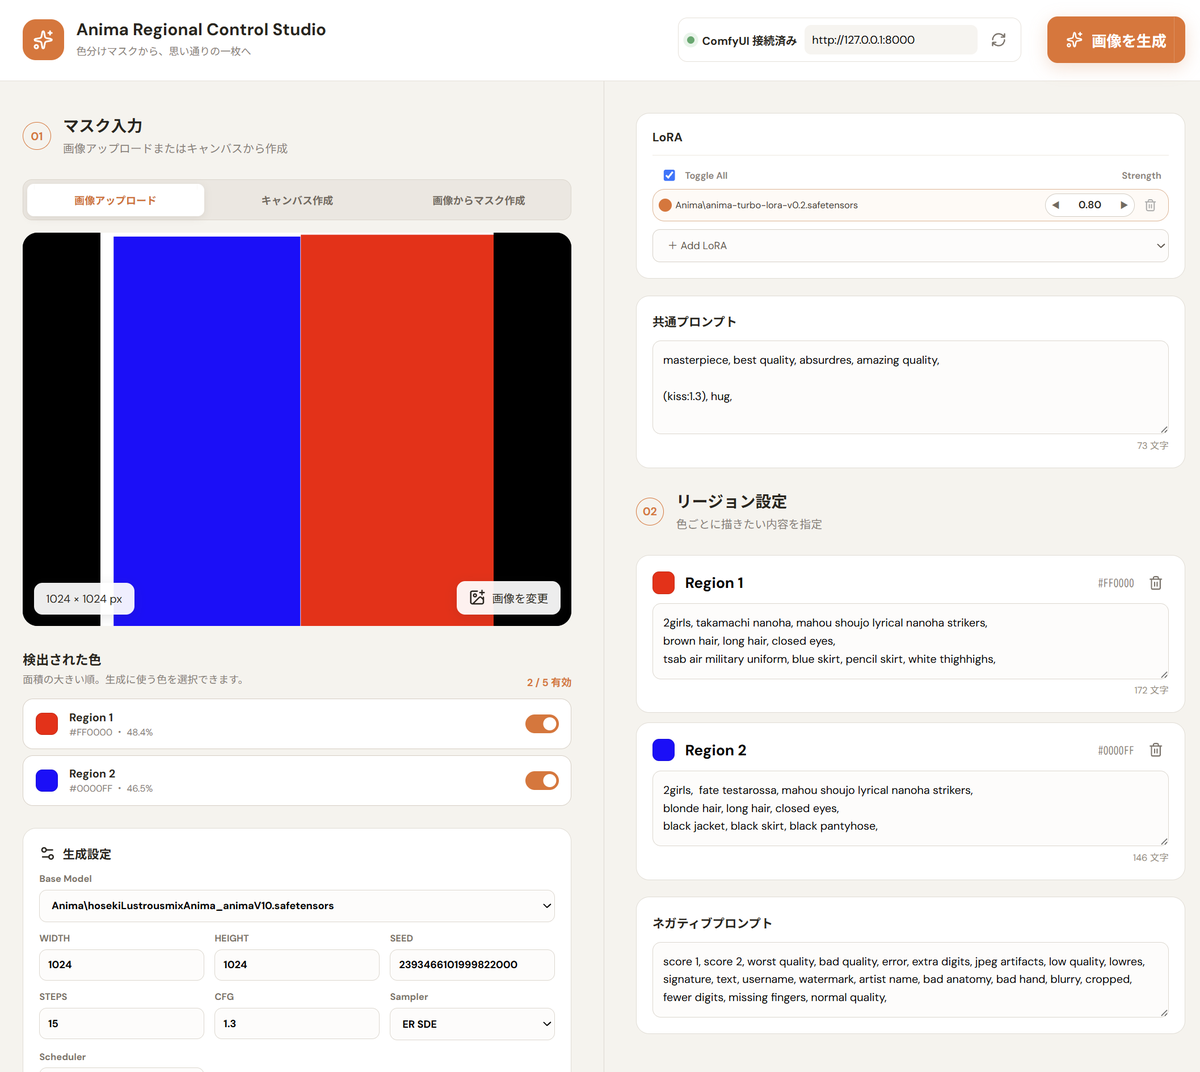Click the #FF0000 hex label of Region 1
Screen dimensions: 1200x1072
(1116, 583)
